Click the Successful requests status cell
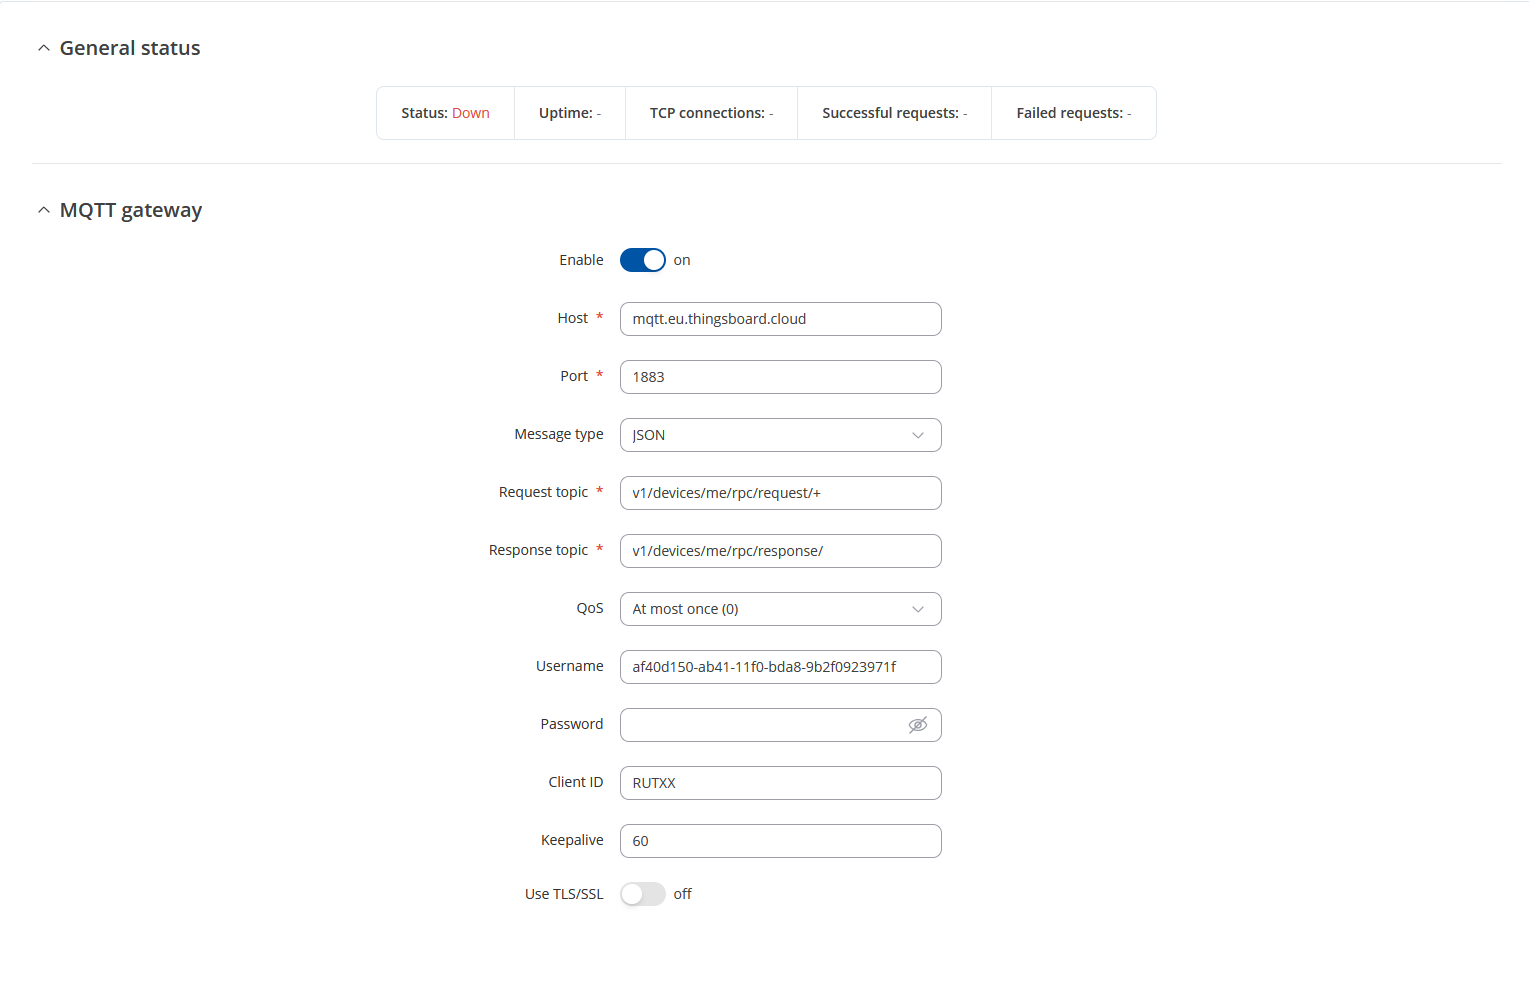The image size is (1529, 986). click(894, 113)
